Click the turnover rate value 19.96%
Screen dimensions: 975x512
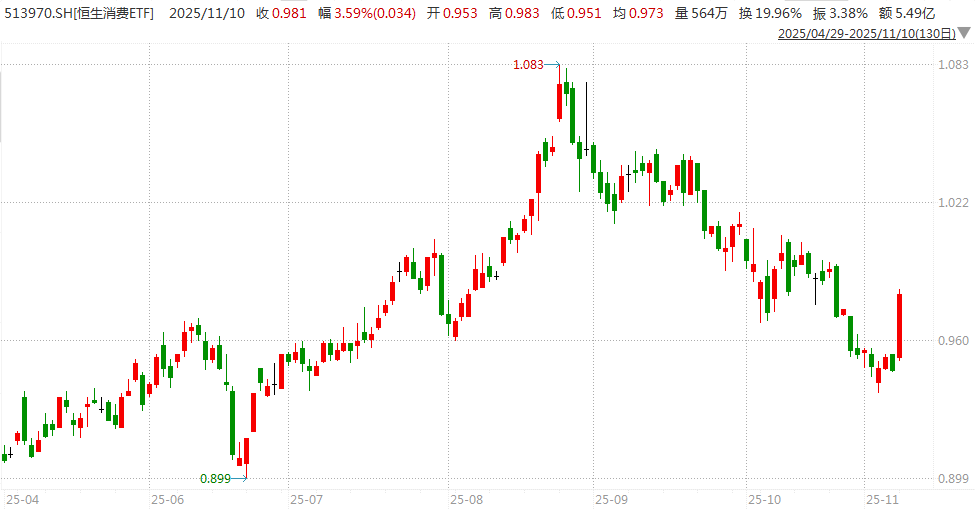[x=778, y=13]
